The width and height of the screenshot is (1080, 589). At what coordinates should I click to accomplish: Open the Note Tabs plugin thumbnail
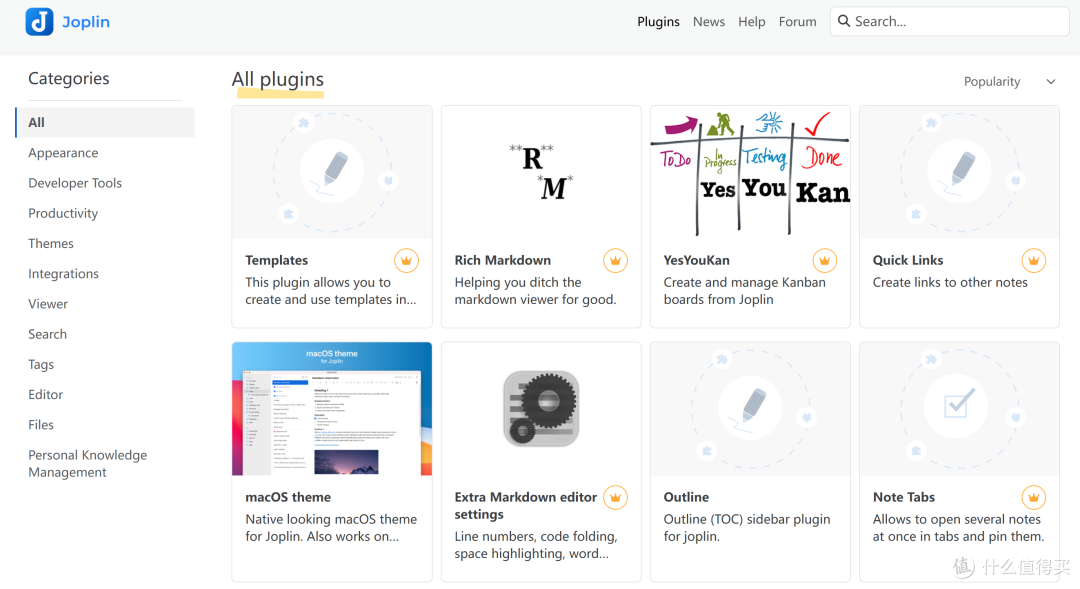click(959, 409)
